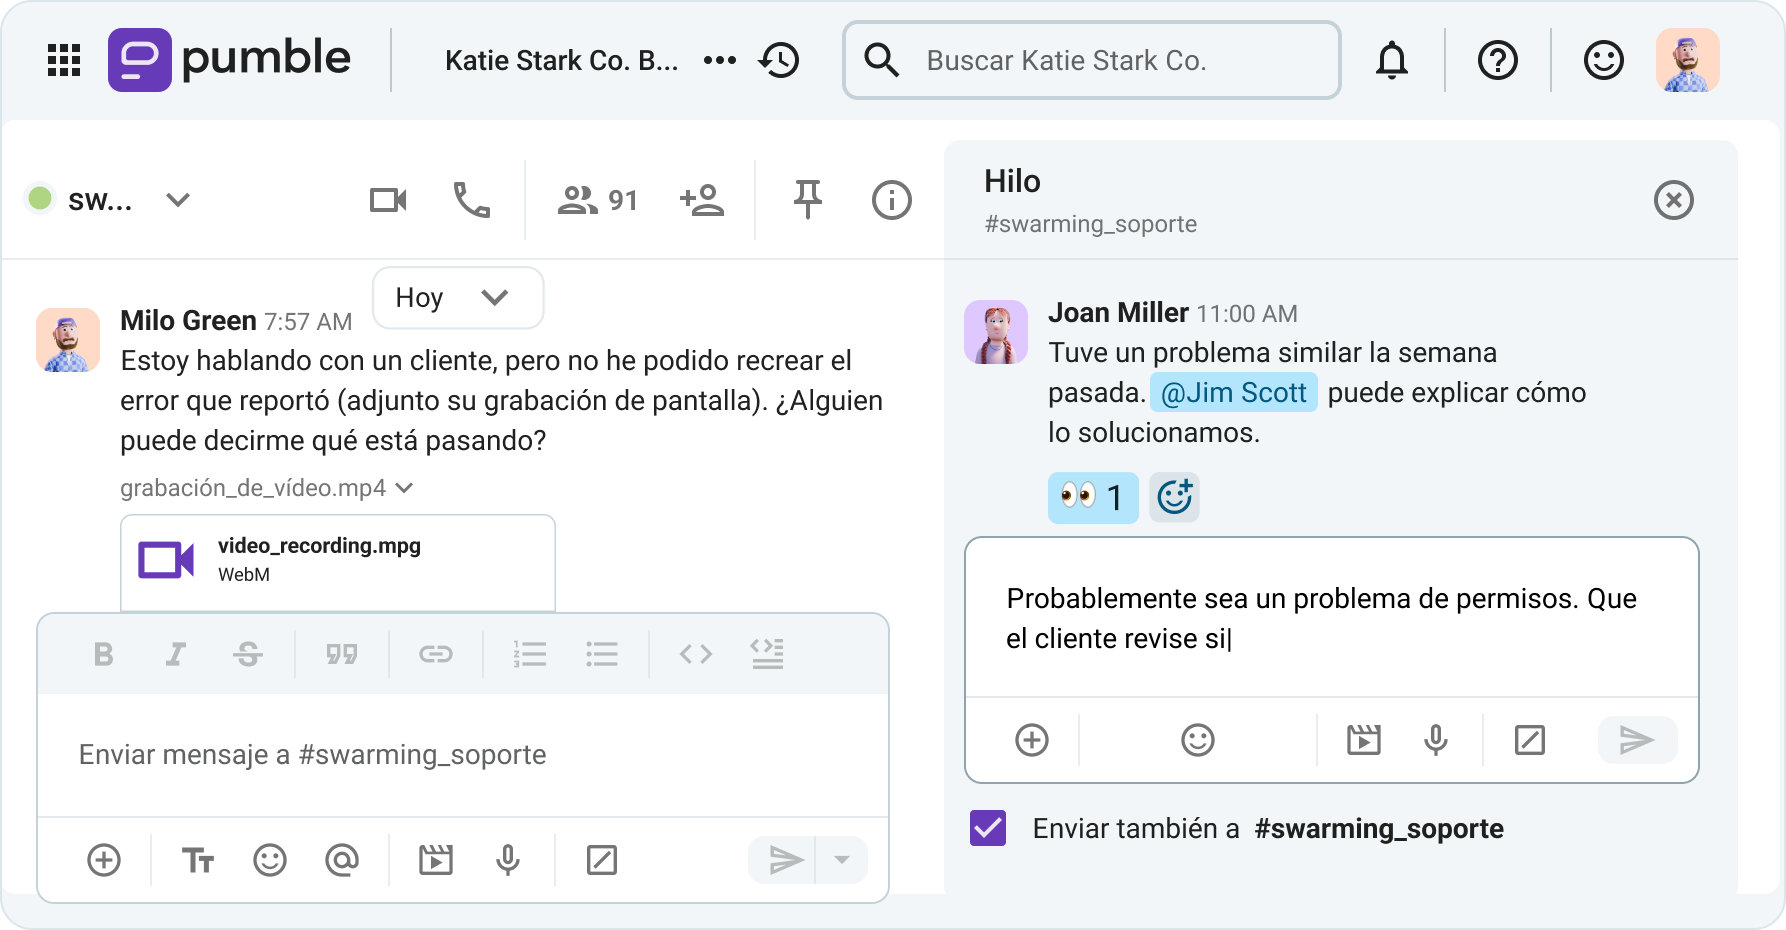Uncheck Enviar también a #swarming_soporte
This screenshot has width=1786, height=930.
point(989,828)
